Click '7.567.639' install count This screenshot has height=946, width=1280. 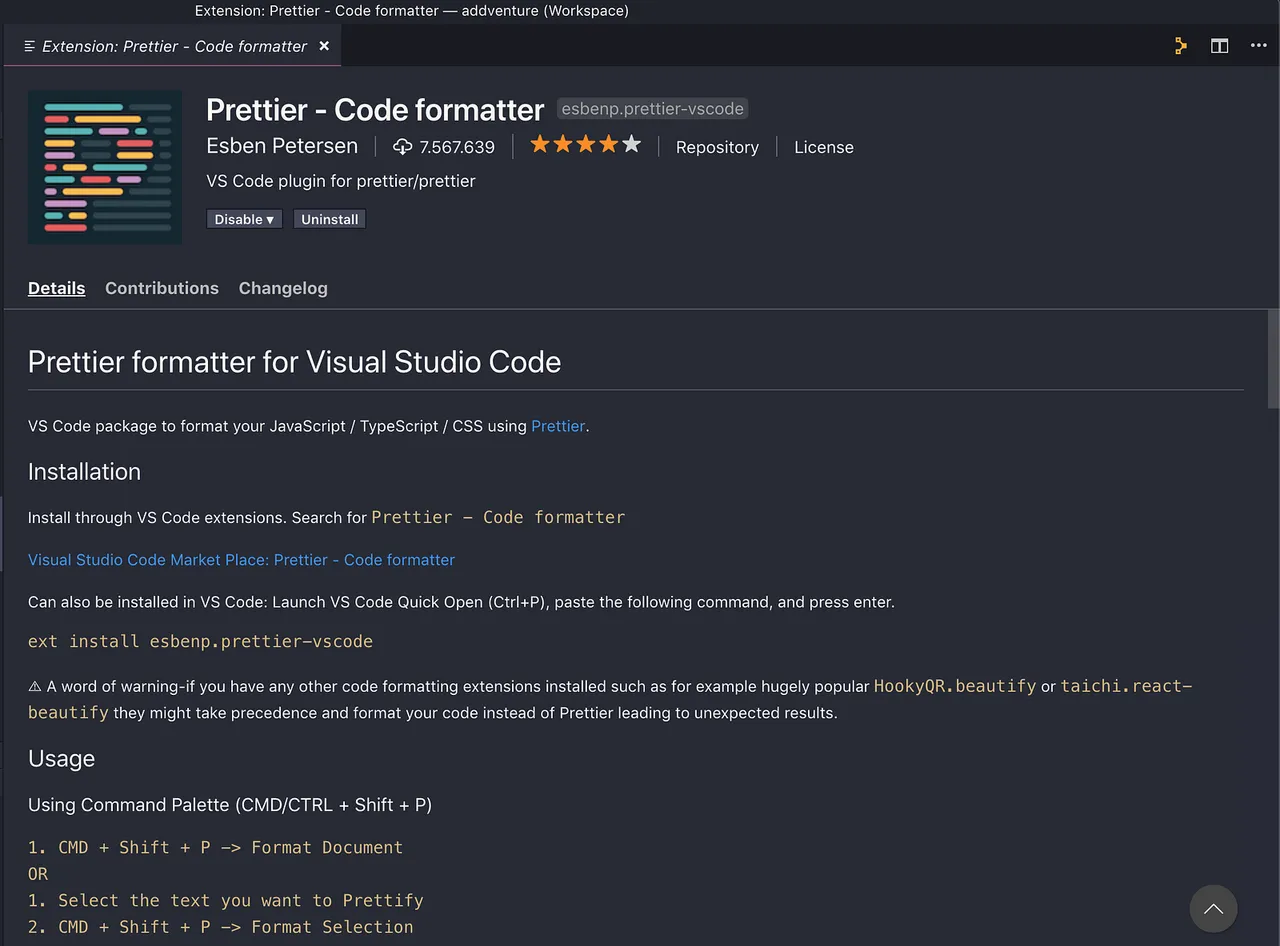click(x=457, y=147)
